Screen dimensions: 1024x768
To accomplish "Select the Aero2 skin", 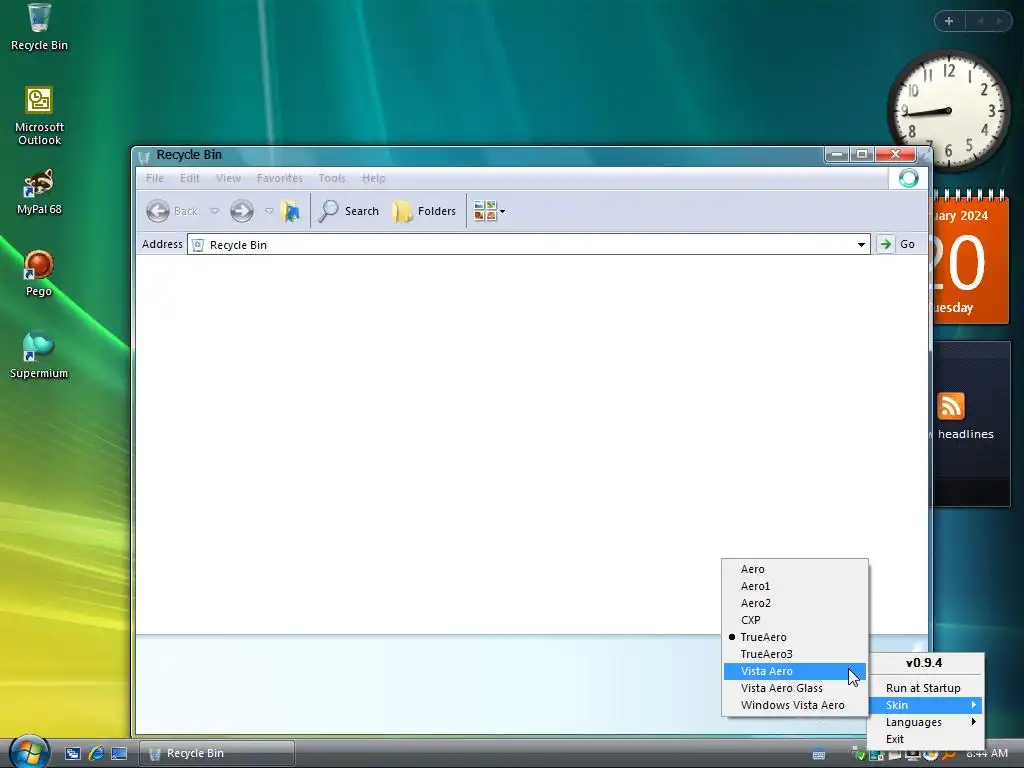I will (x=795, y=603).
